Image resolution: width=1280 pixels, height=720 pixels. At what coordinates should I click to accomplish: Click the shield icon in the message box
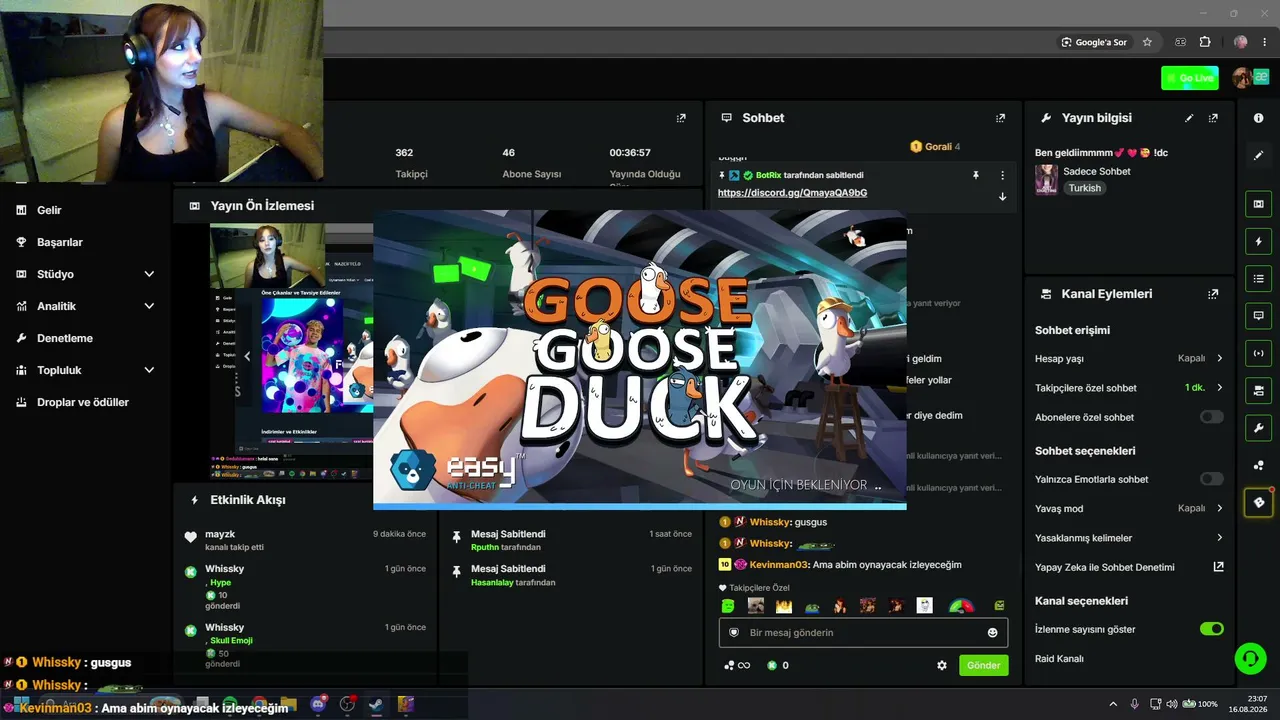point(733,633)
